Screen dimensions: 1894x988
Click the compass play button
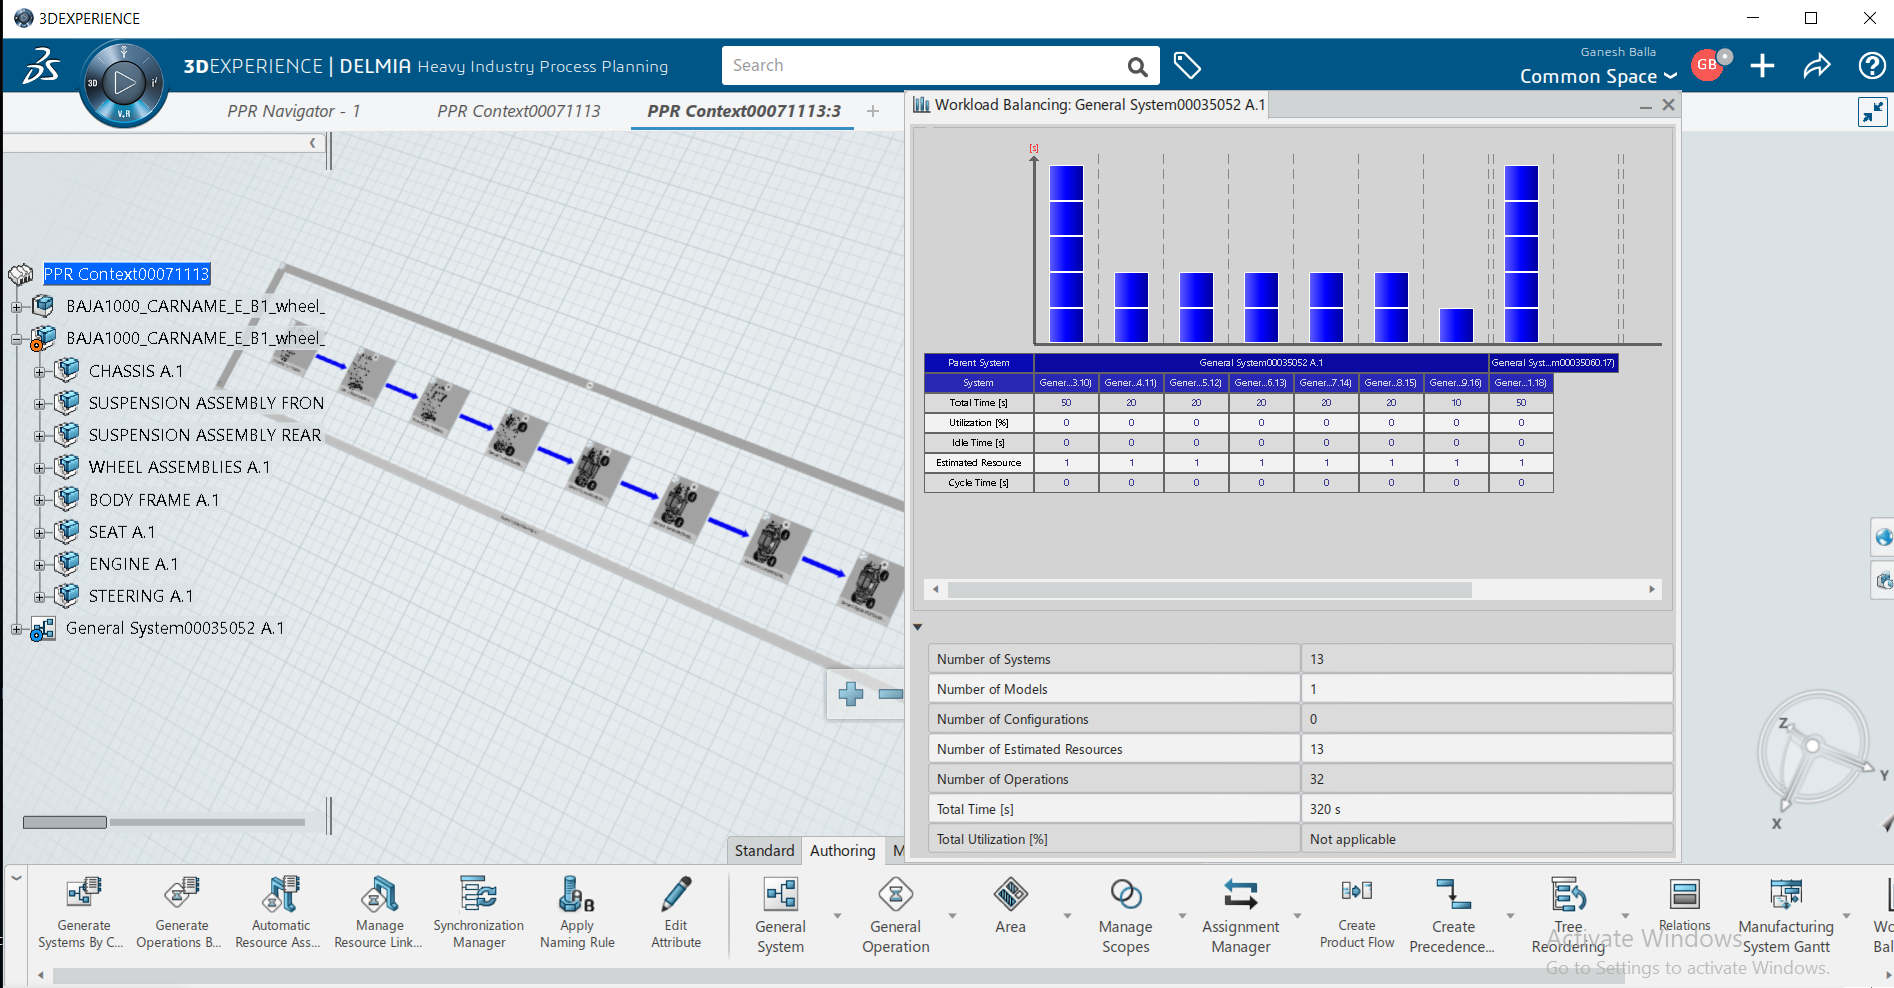tap(124, 83)
